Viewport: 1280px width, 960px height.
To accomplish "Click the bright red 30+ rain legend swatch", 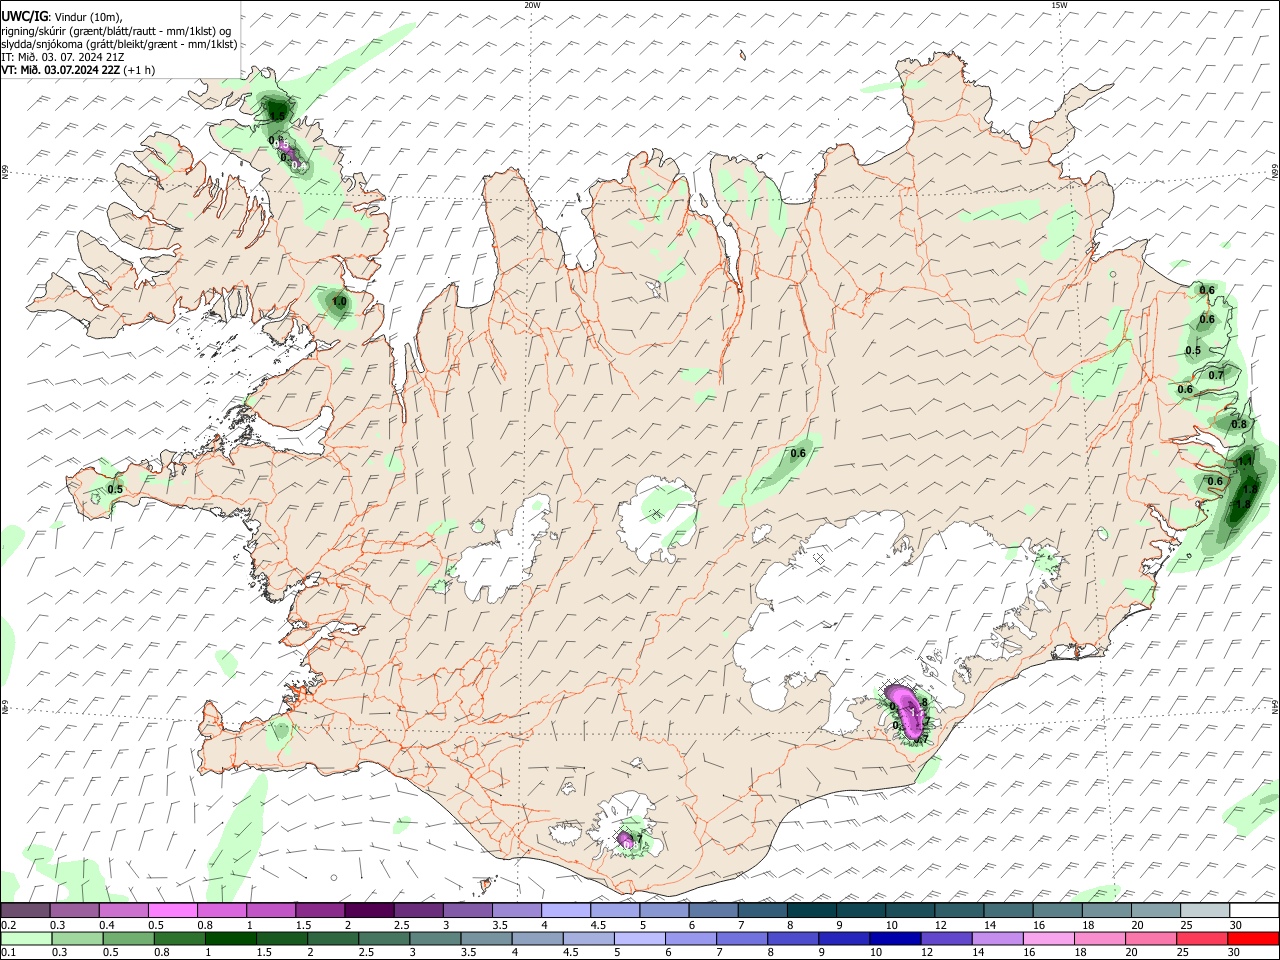I will coord(1253,939).
